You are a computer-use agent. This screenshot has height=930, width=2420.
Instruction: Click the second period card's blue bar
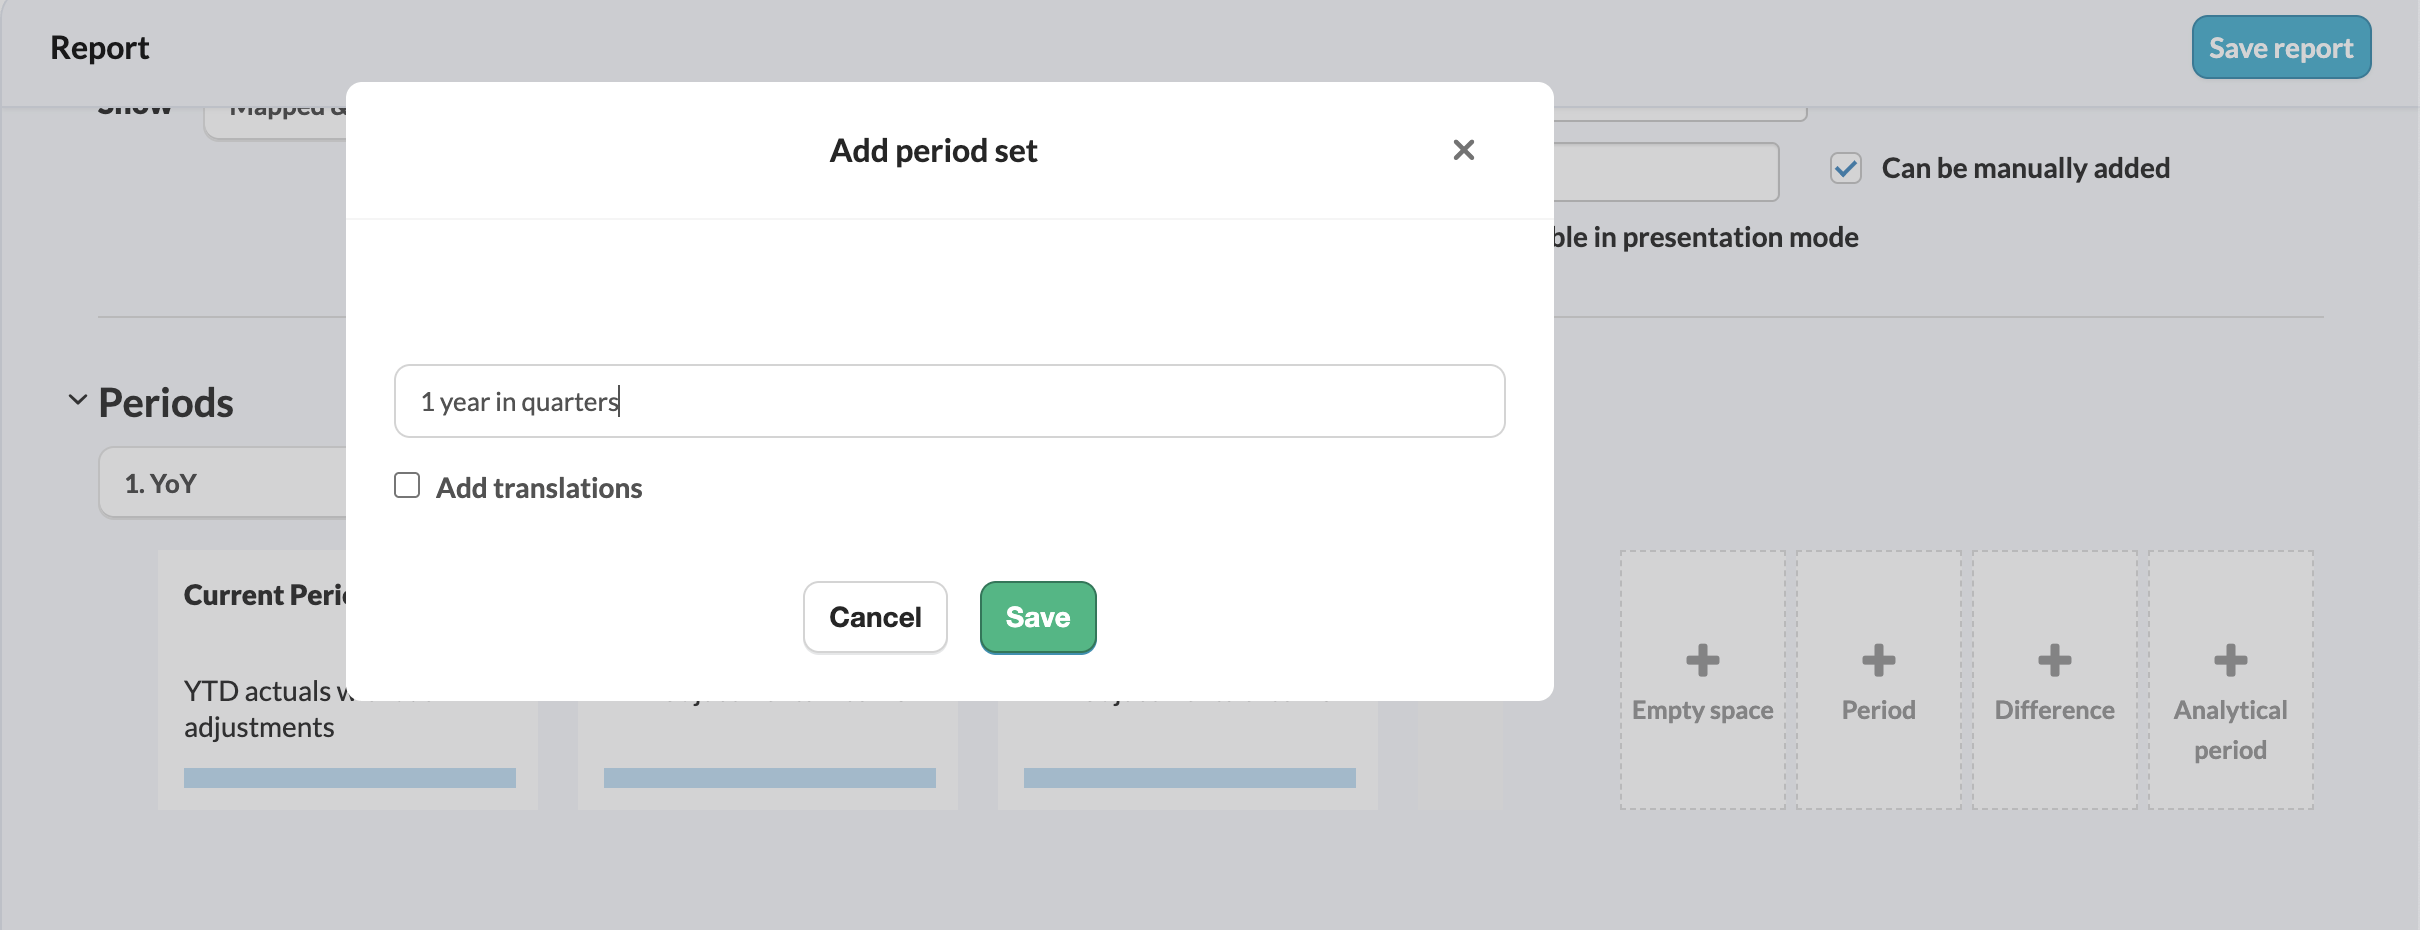pos(770,778)
